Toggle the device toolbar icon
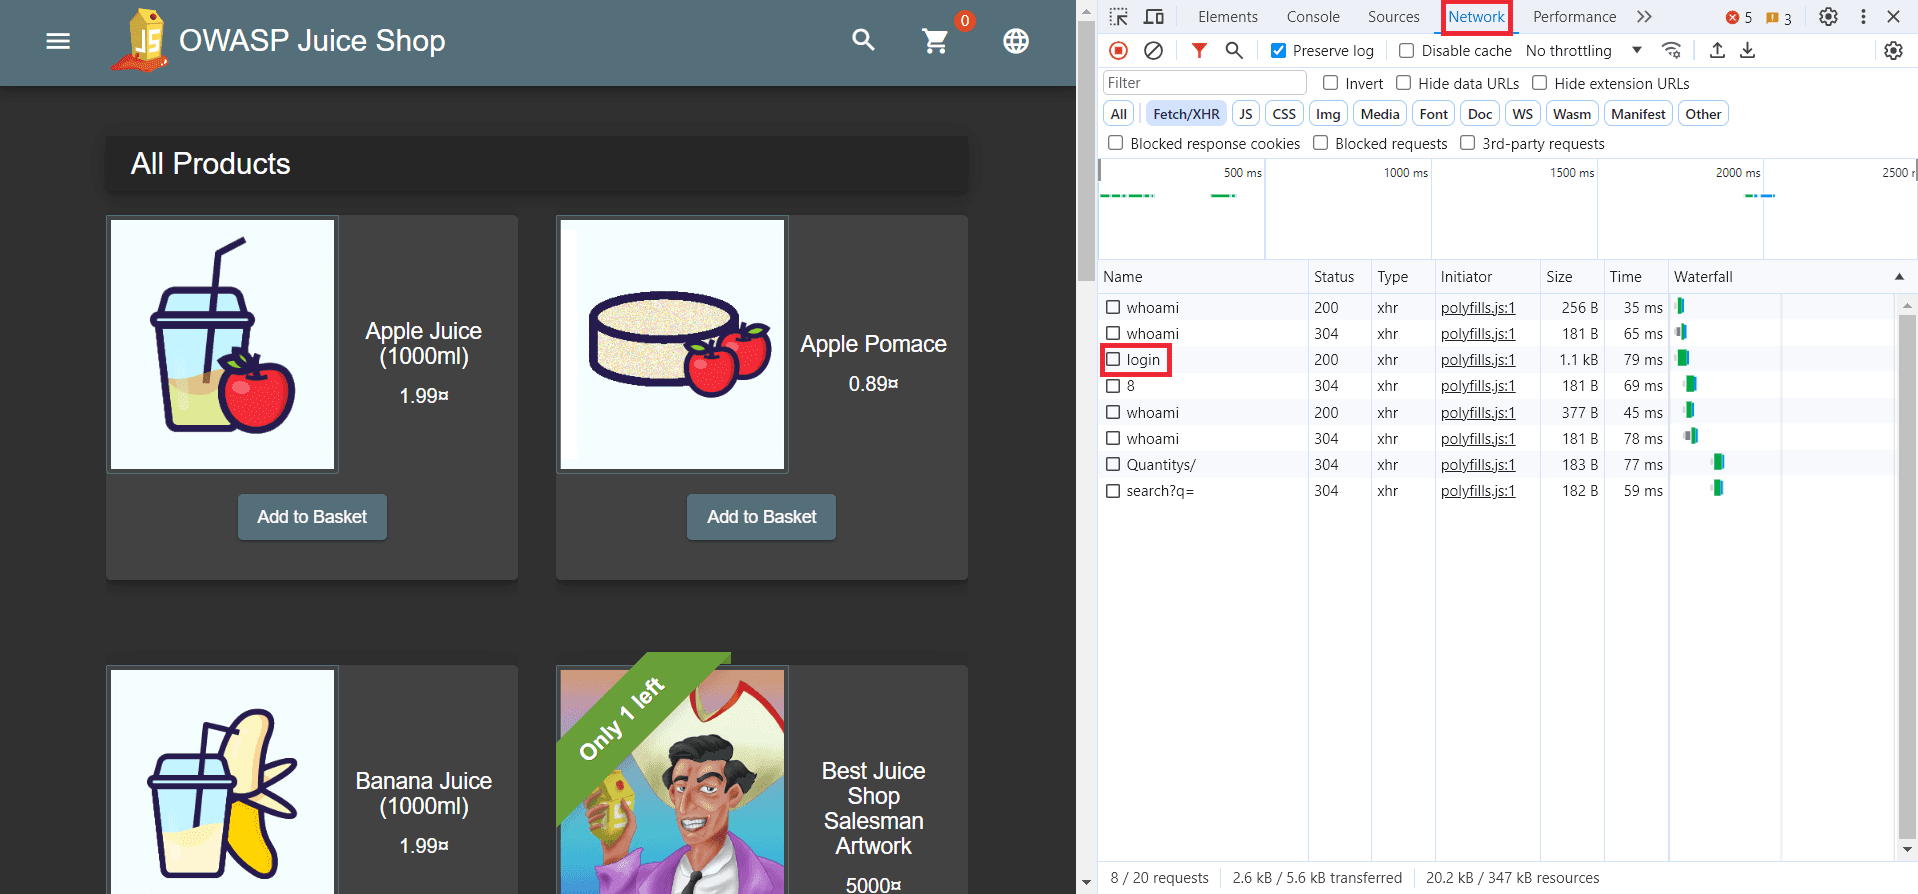This screenshot has height=894, width=1918. point(1154,17)
